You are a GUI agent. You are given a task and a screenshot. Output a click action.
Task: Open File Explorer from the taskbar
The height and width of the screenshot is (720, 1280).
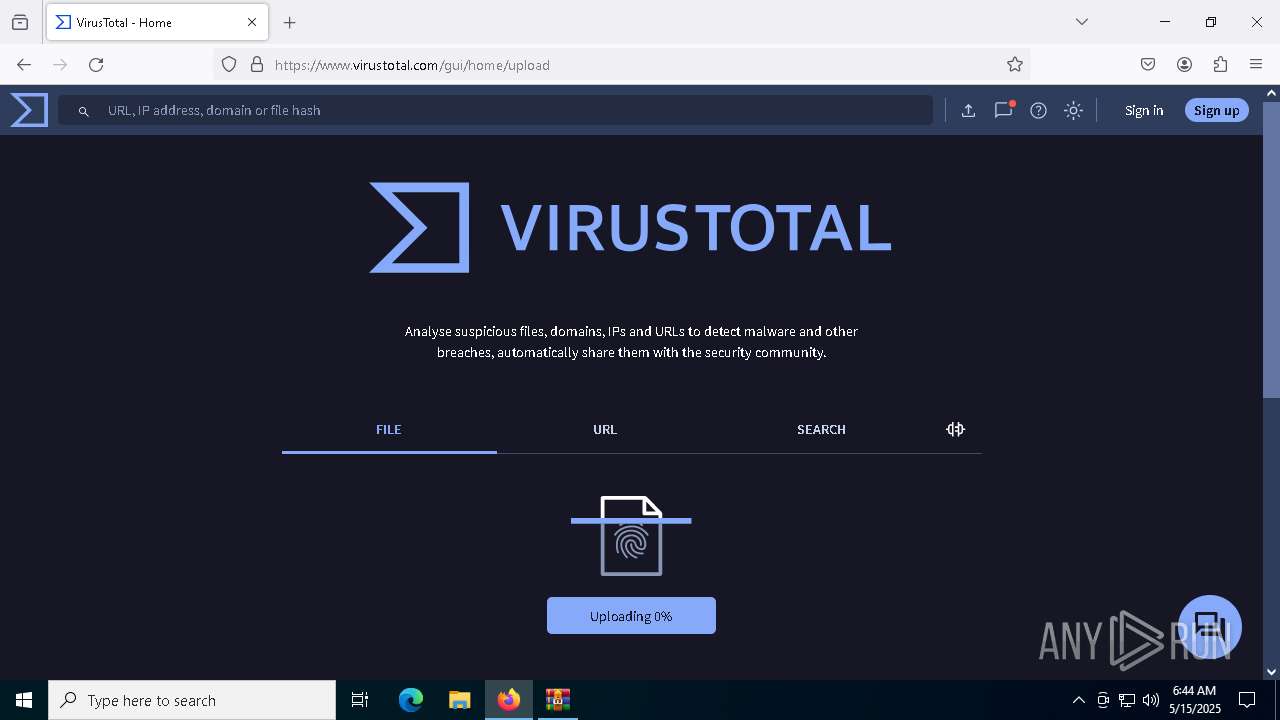pos(459,700)
